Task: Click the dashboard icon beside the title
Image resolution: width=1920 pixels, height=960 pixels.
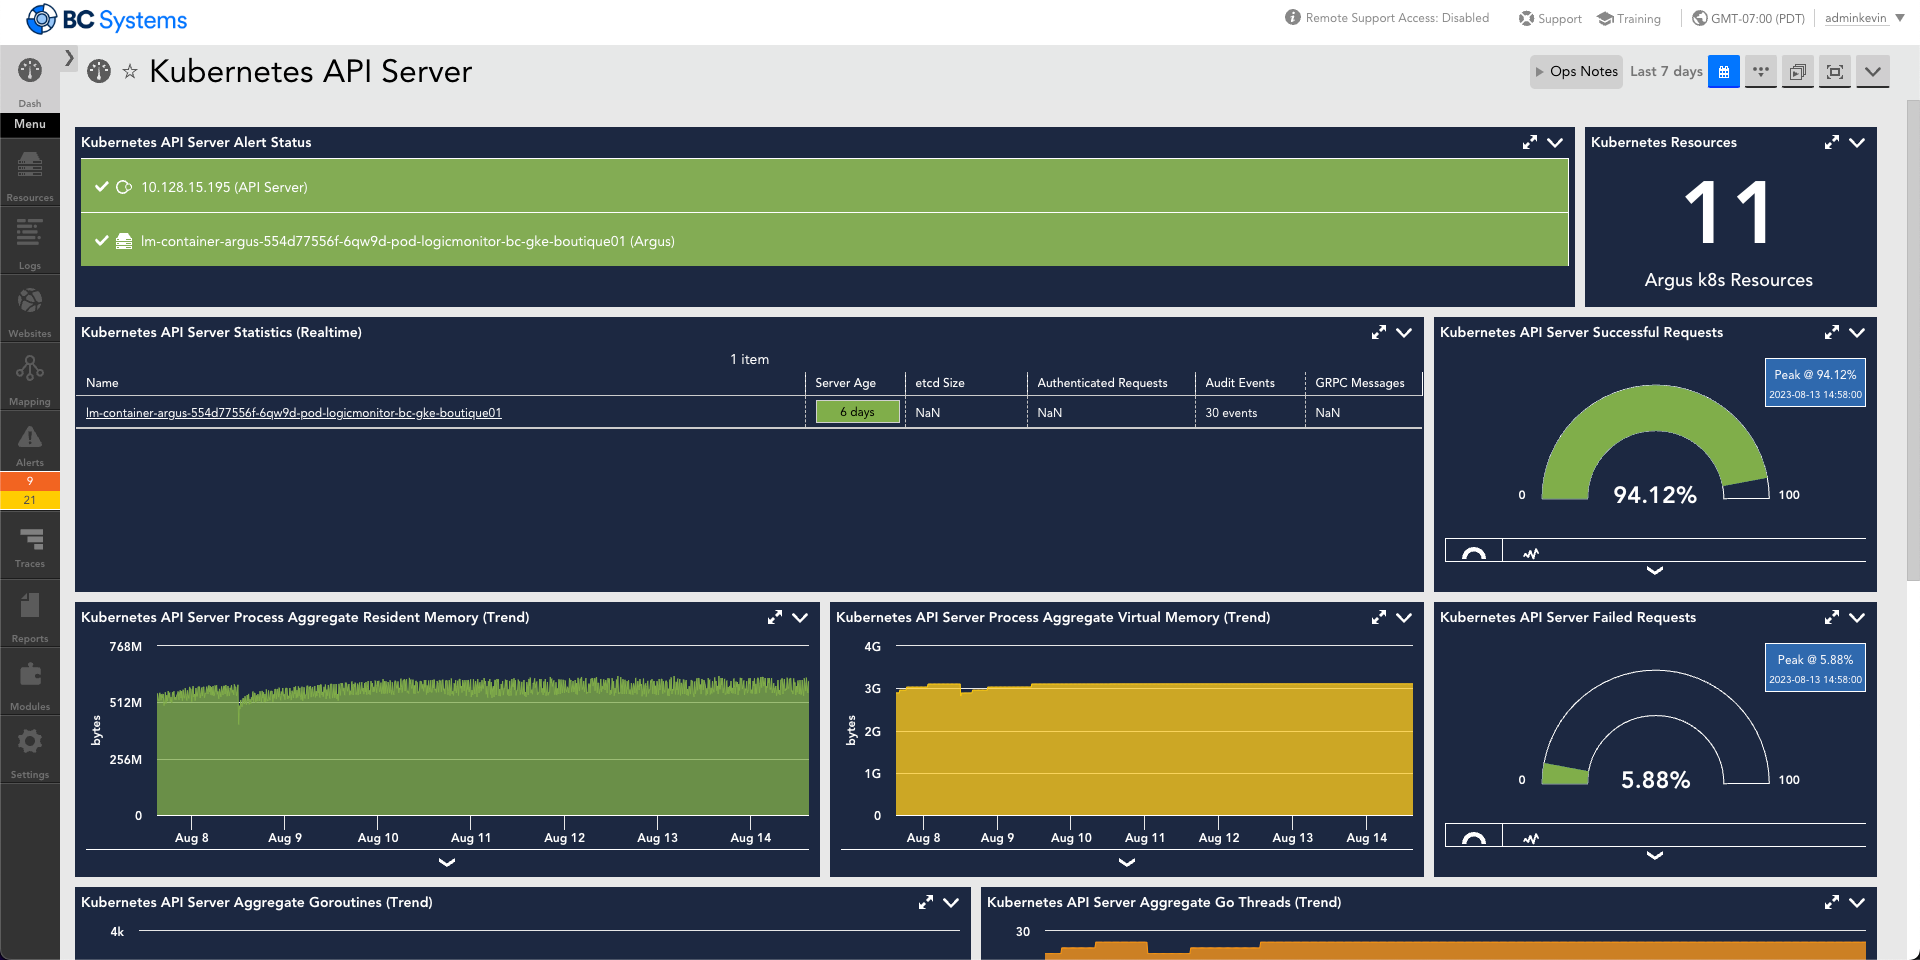Action: click(99, 71)
